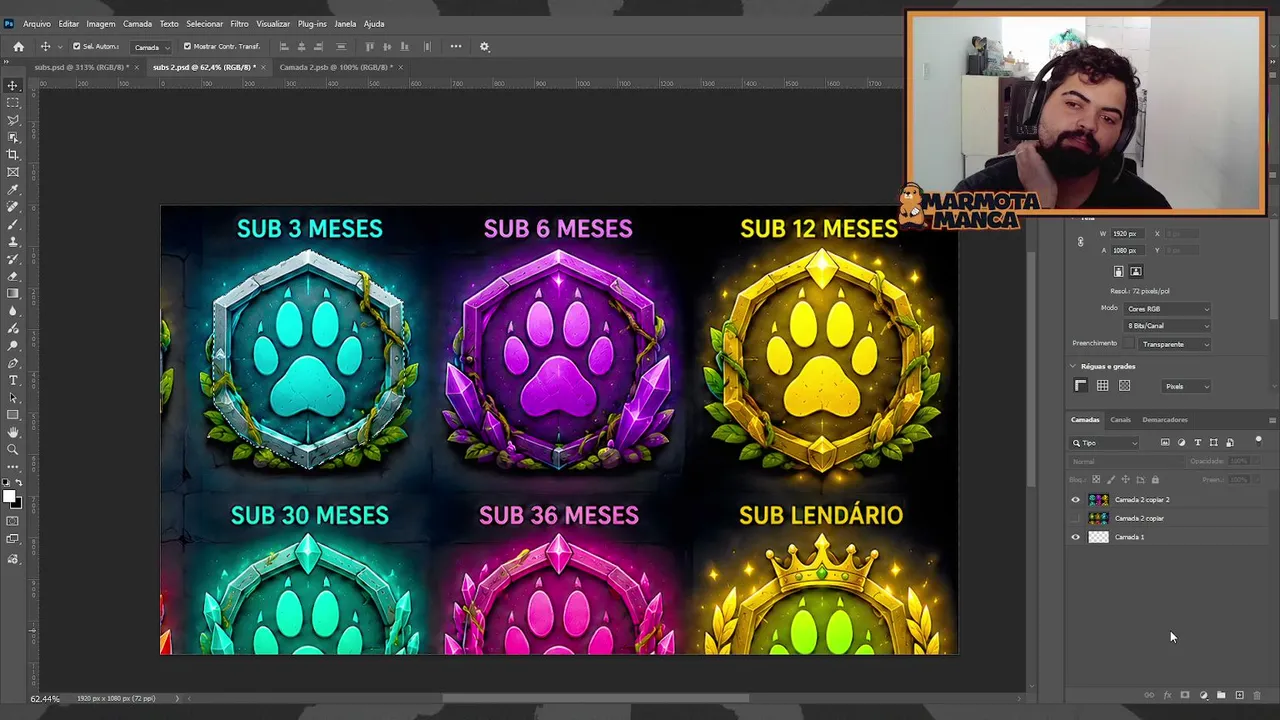This screenshot has height=720, width=1280.
Task: Toggle rulers in Réguas e grades
Action: (x=1081, y=386)
